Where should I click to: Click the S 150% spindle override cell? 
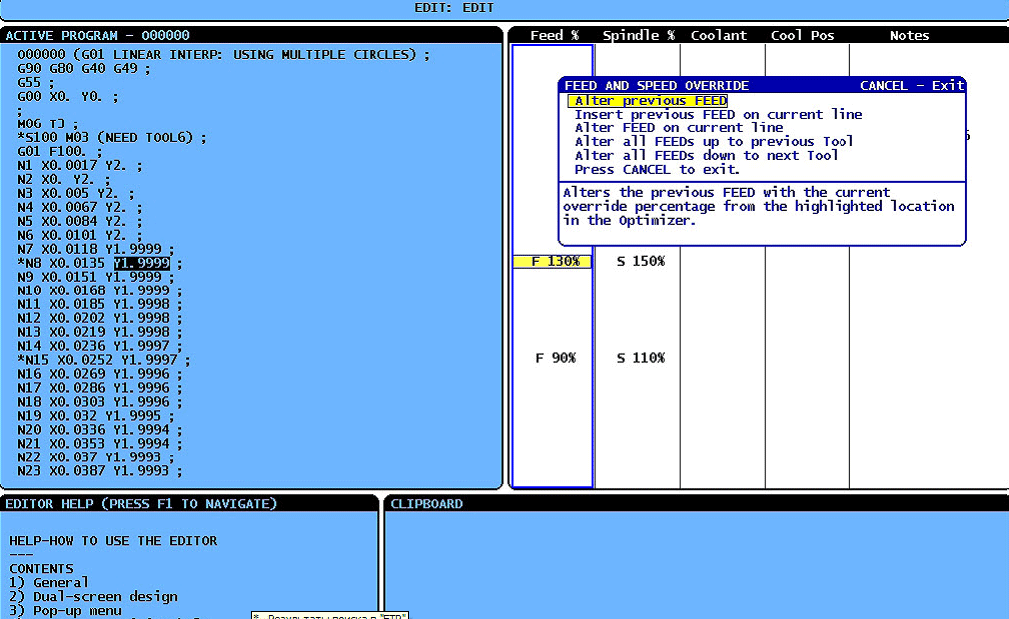tap(640, 262)
